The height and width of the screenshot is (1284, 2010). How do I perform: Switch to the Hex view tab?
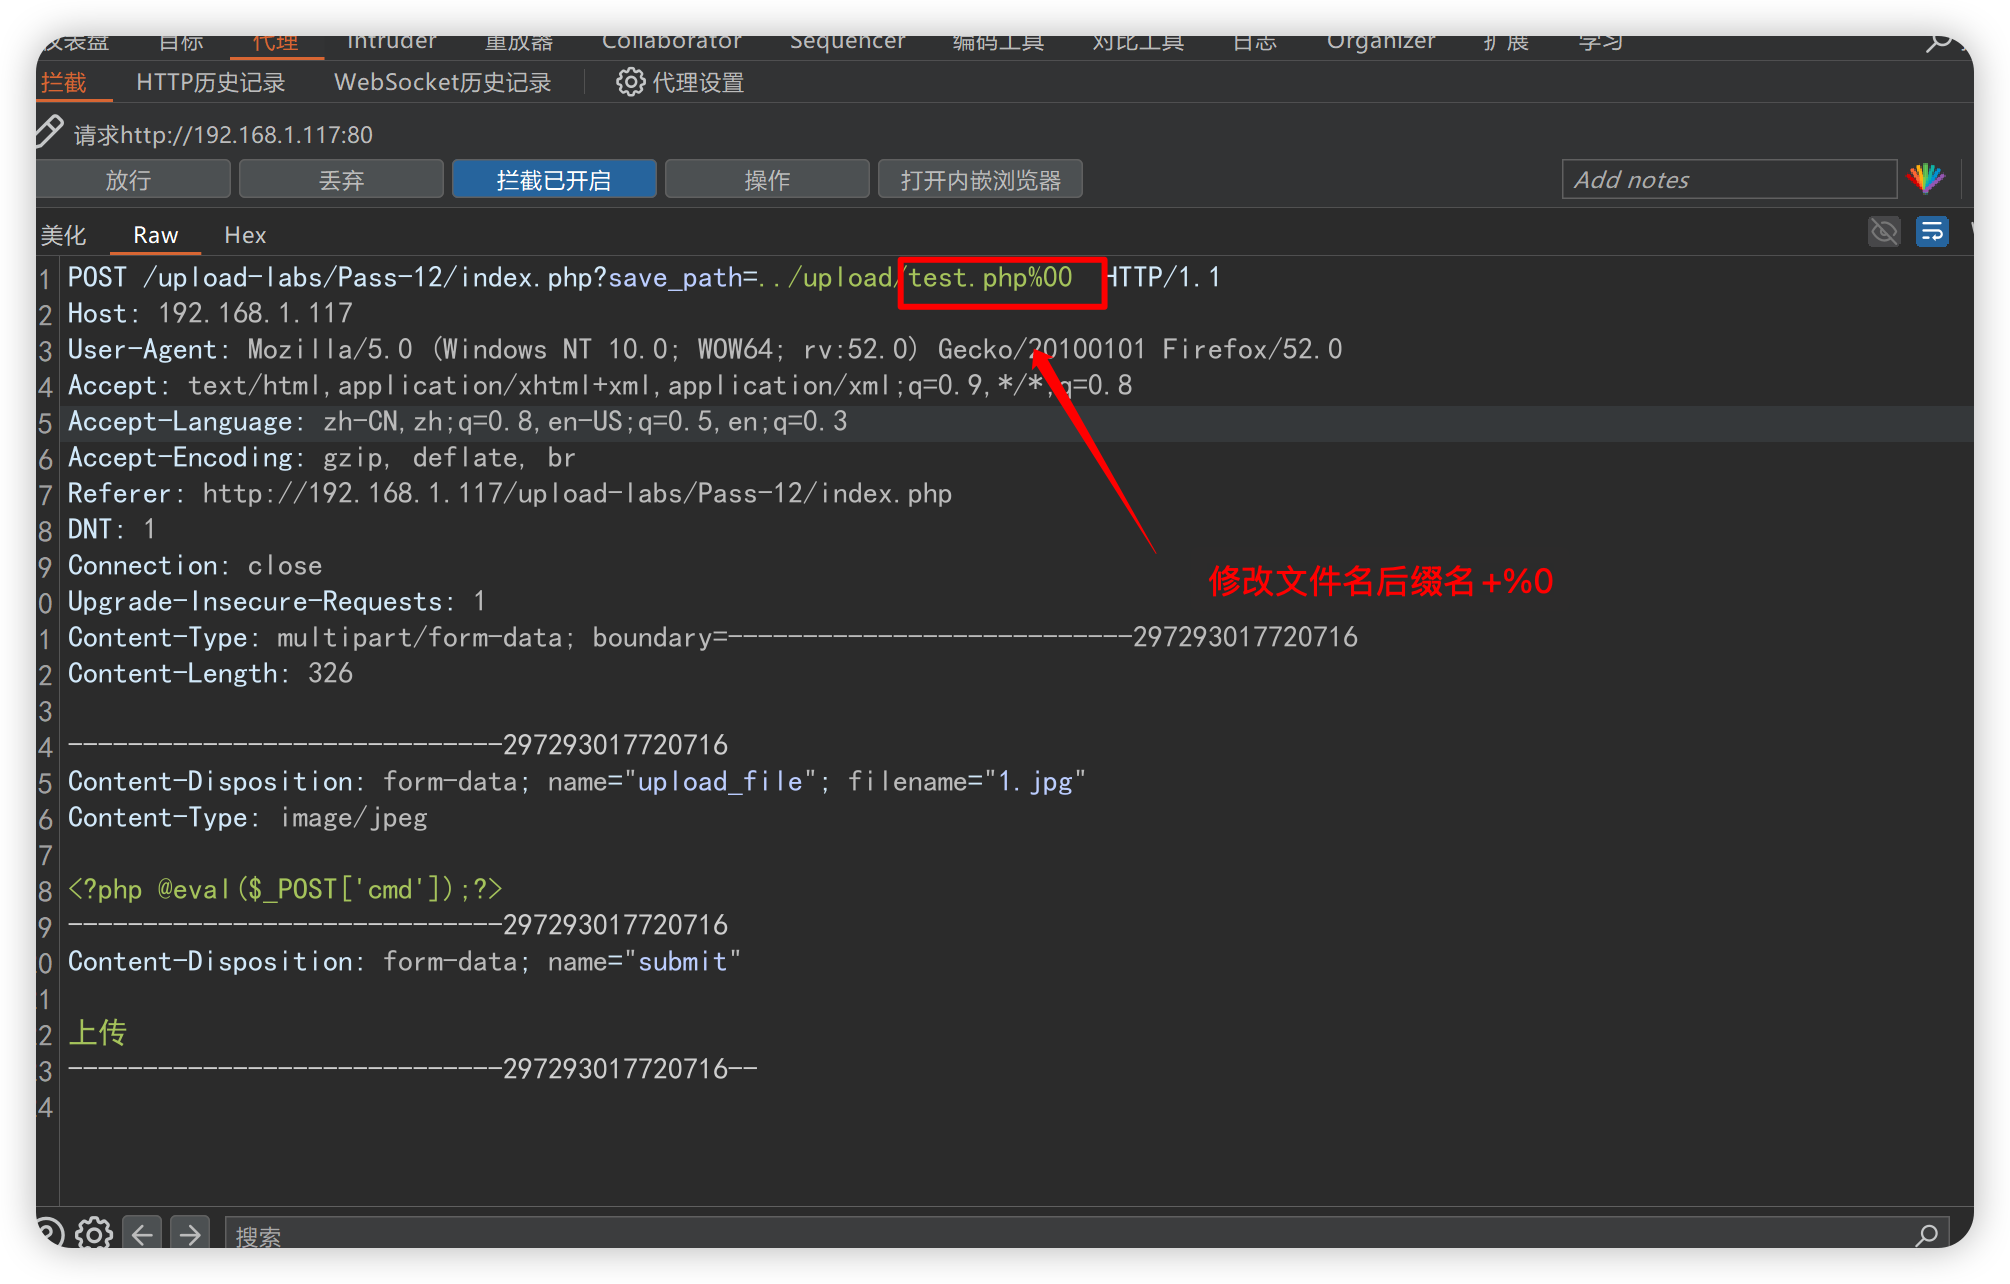245,235
